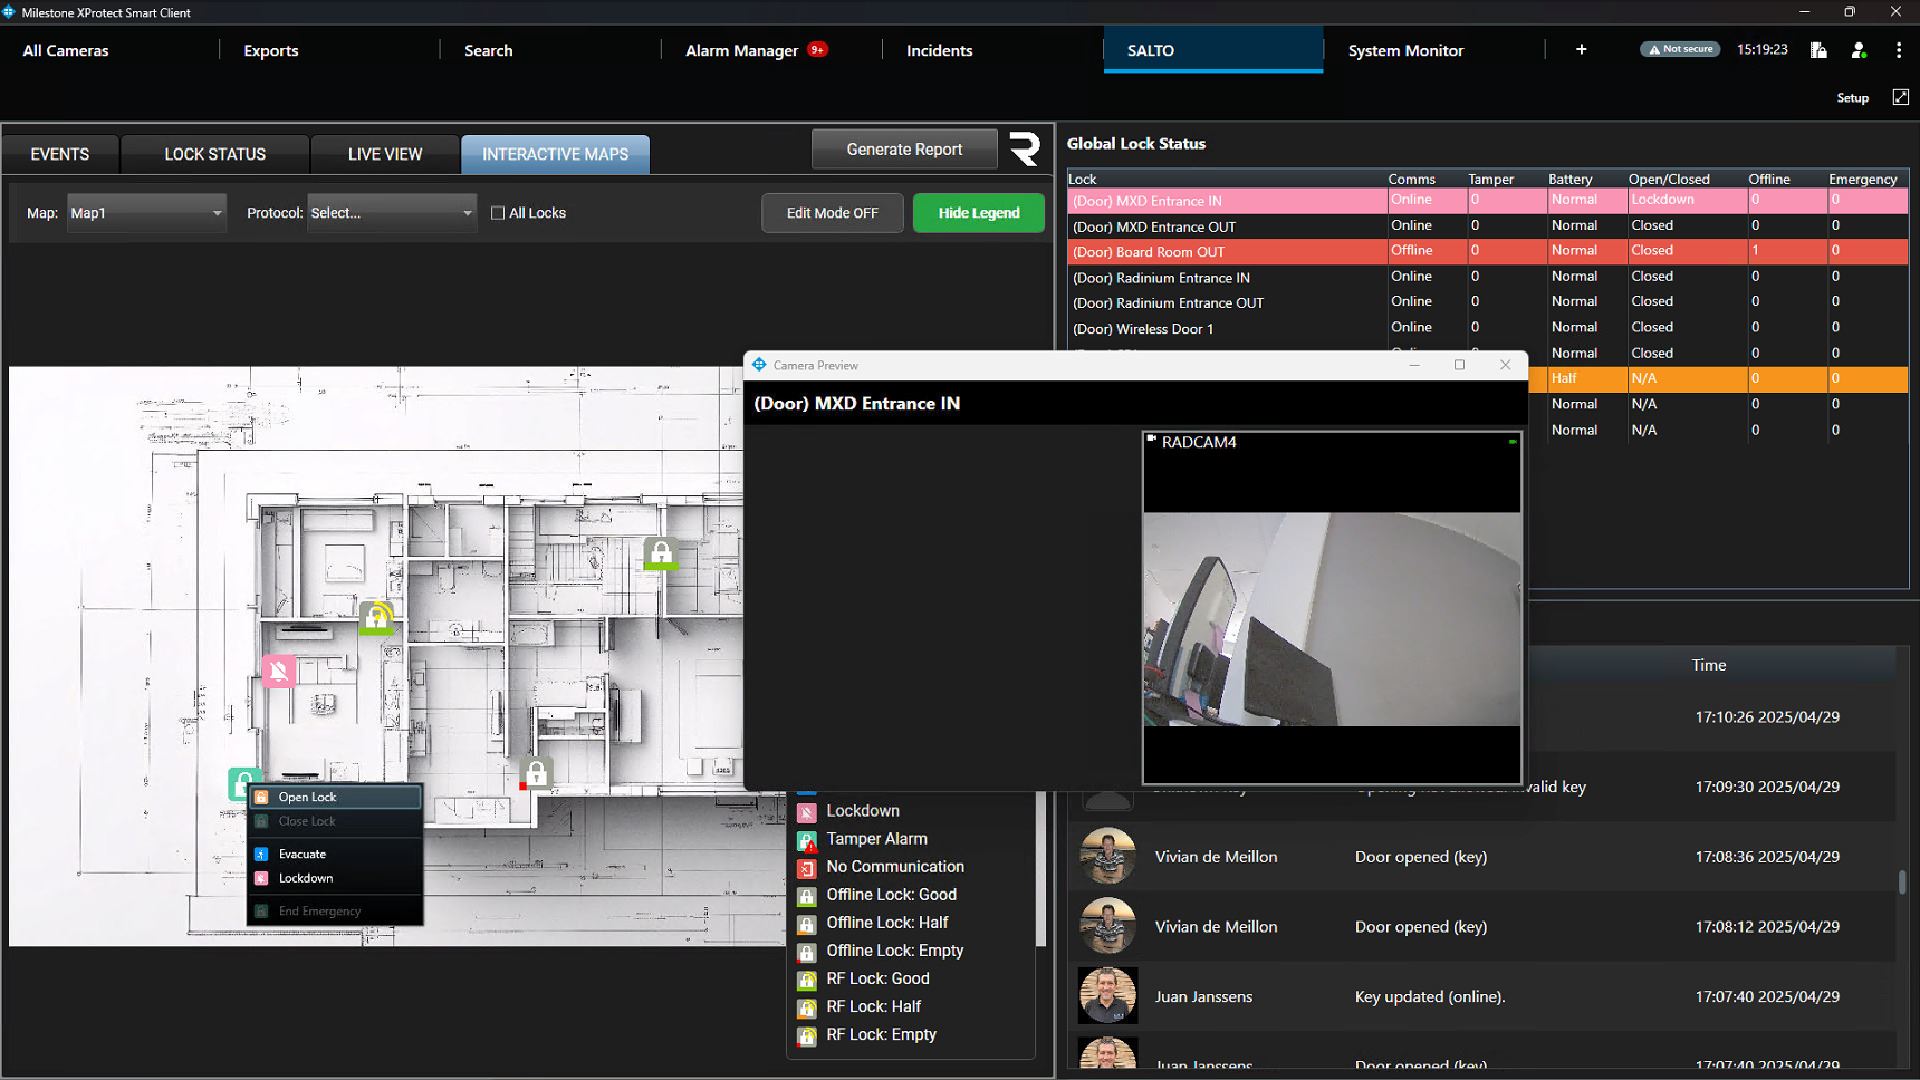
Task: Click the events list vertical scrollbar
Action: tap(1902, 882)
